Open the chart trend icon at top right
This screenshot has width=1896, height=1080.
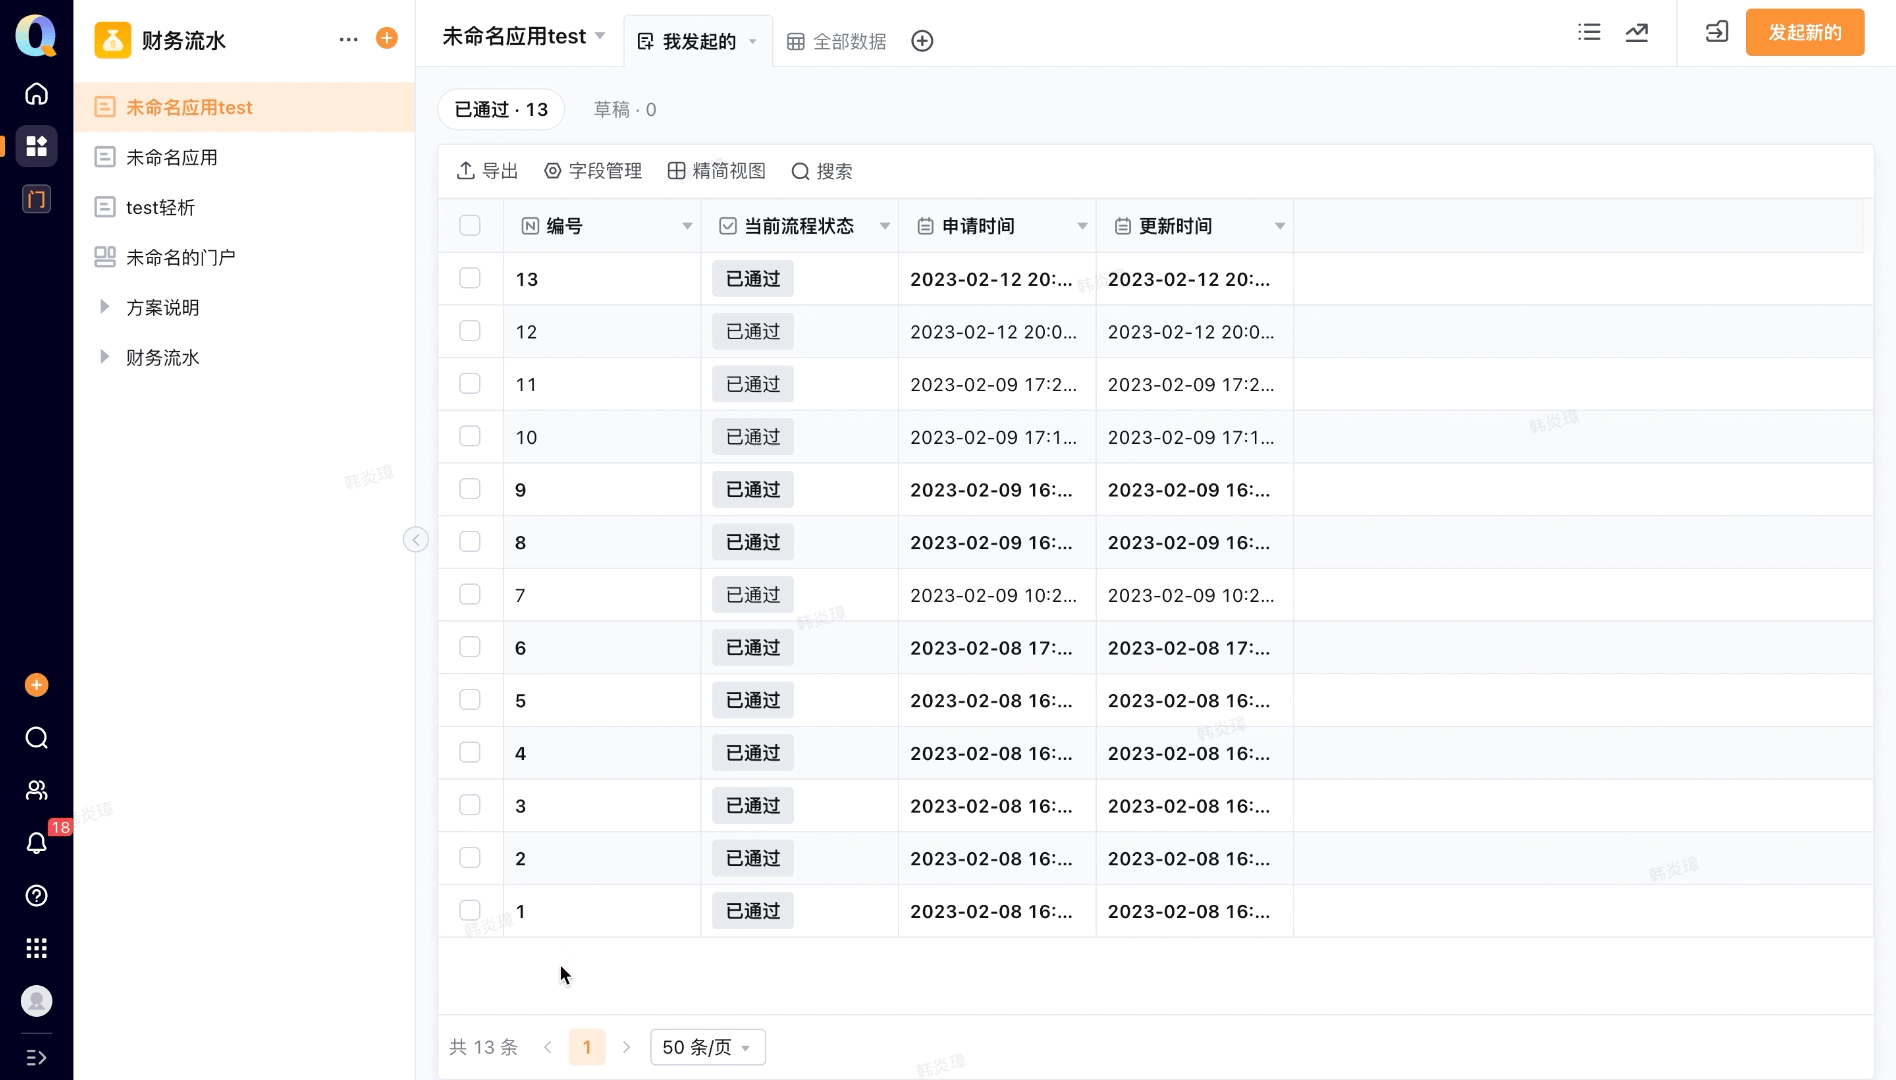point(1637,32)
